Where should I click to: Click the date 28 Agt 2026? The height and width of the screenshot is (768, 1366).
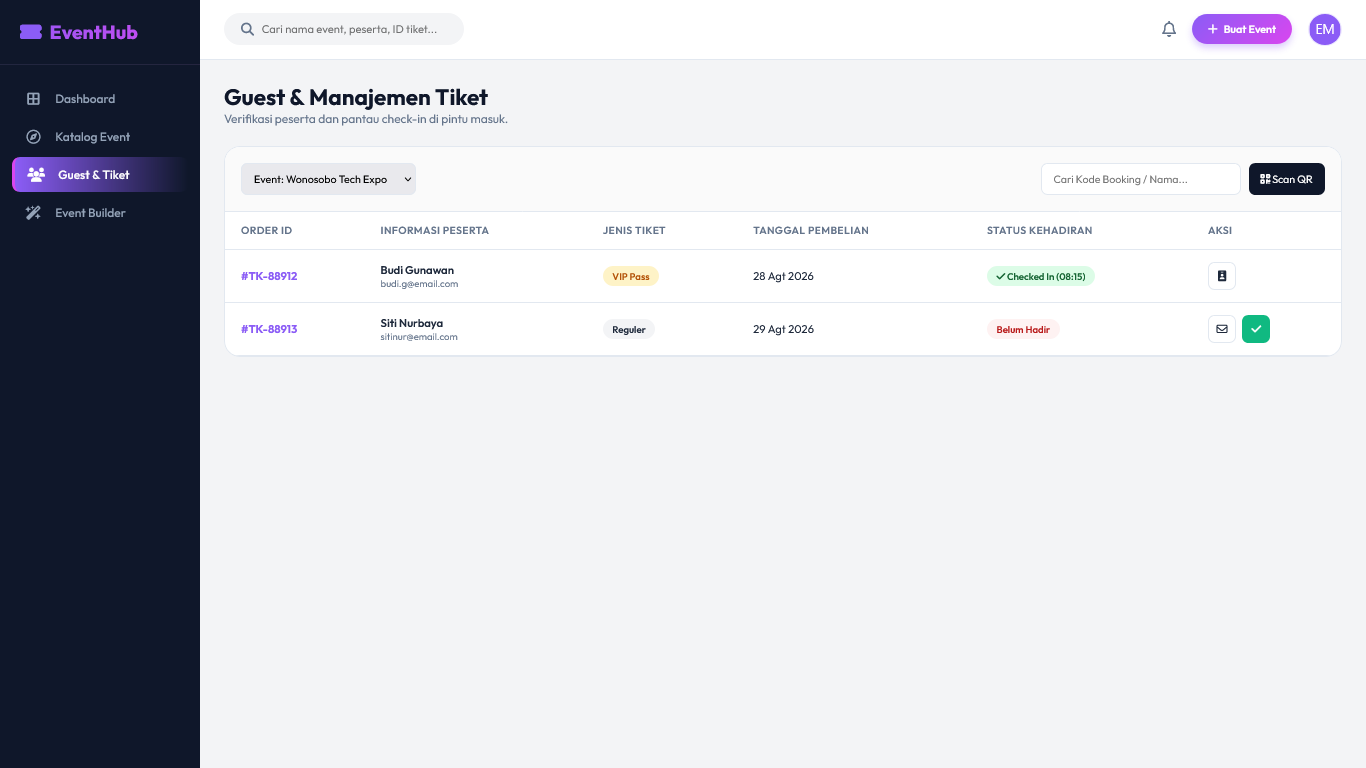(x=784, y=276)
